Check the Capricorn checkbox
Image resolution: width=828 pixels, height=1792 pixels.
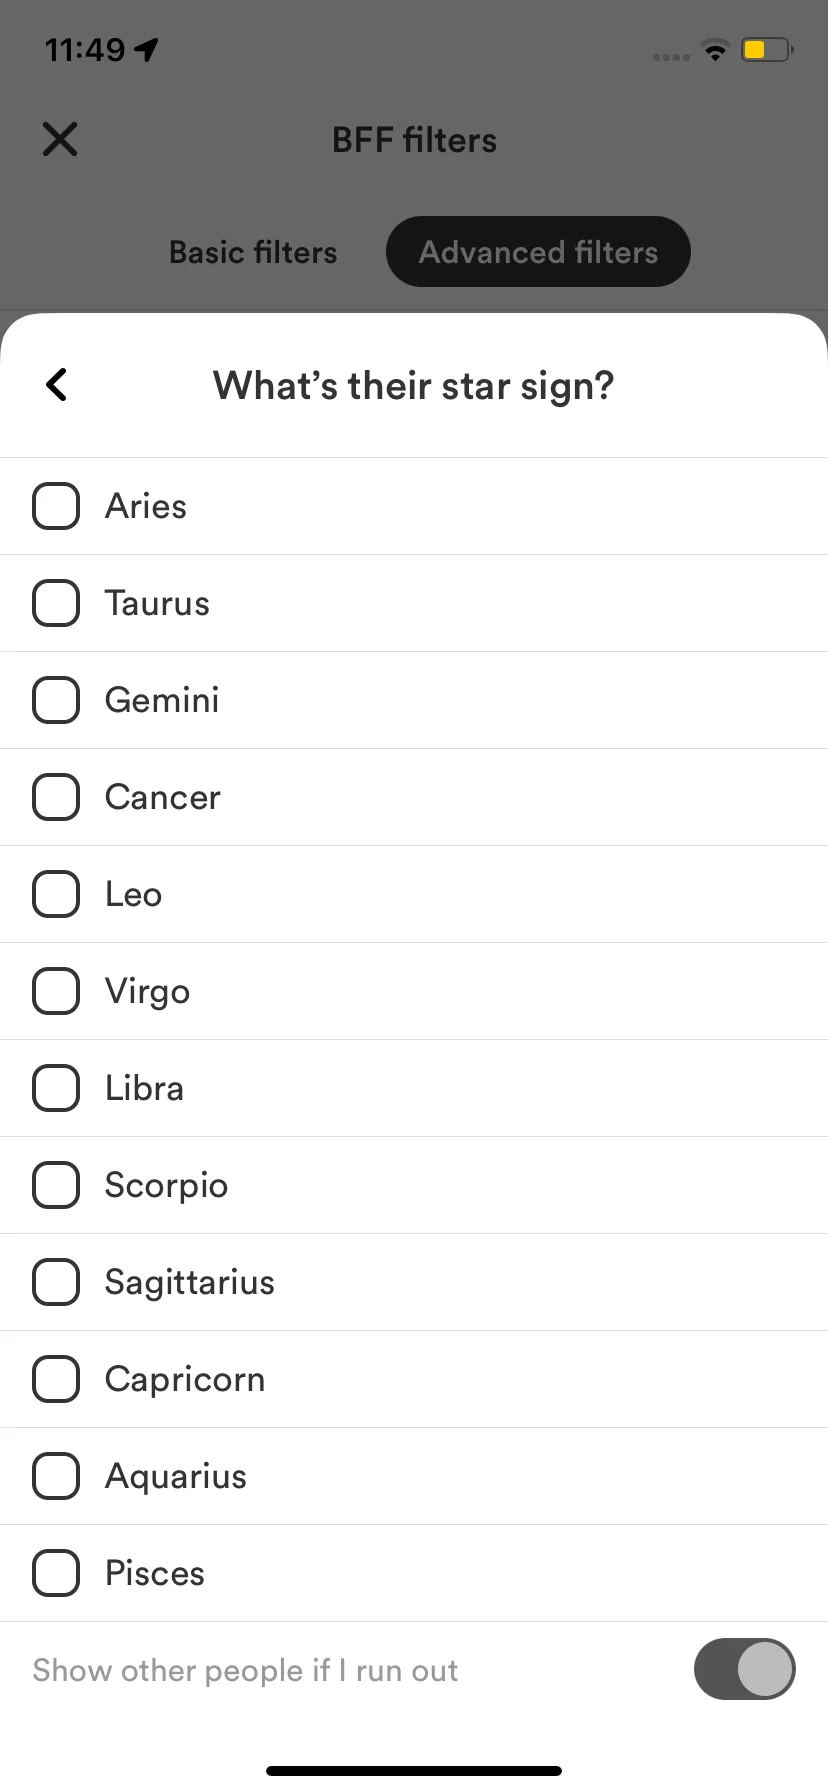56,1379
